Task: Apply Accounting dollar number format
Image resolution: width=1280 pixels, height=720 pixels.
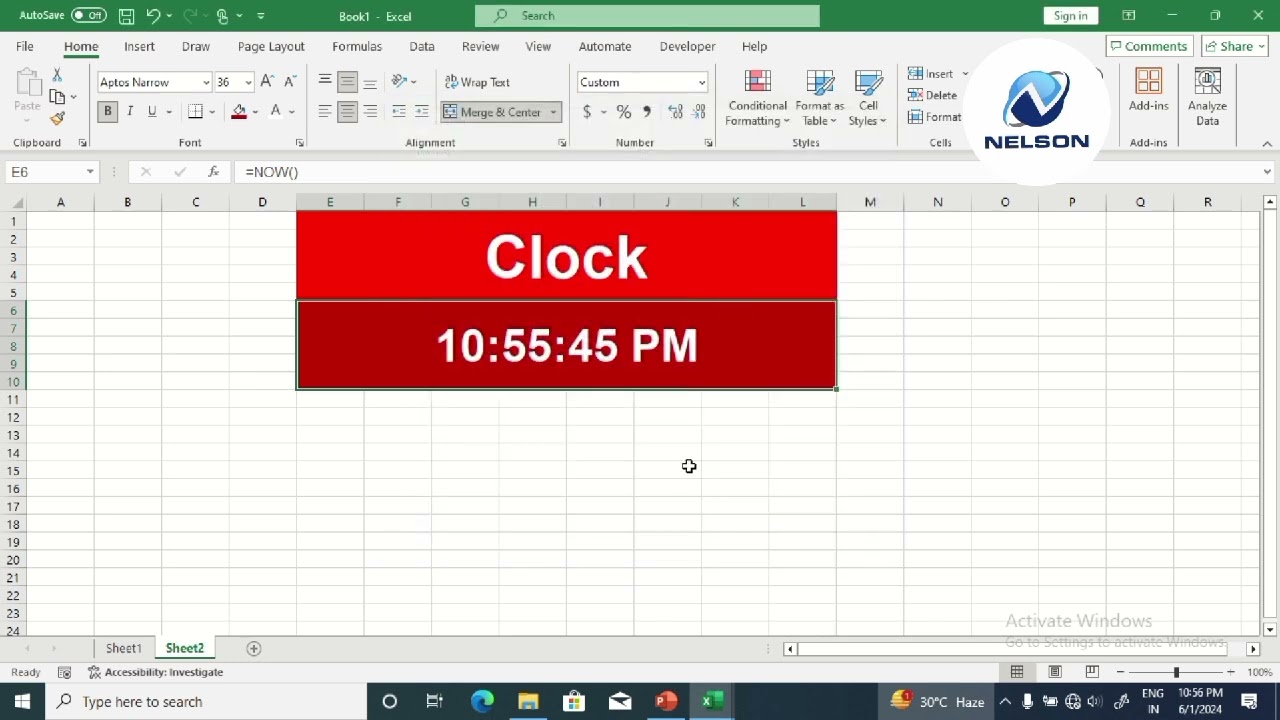Action: 587,112
